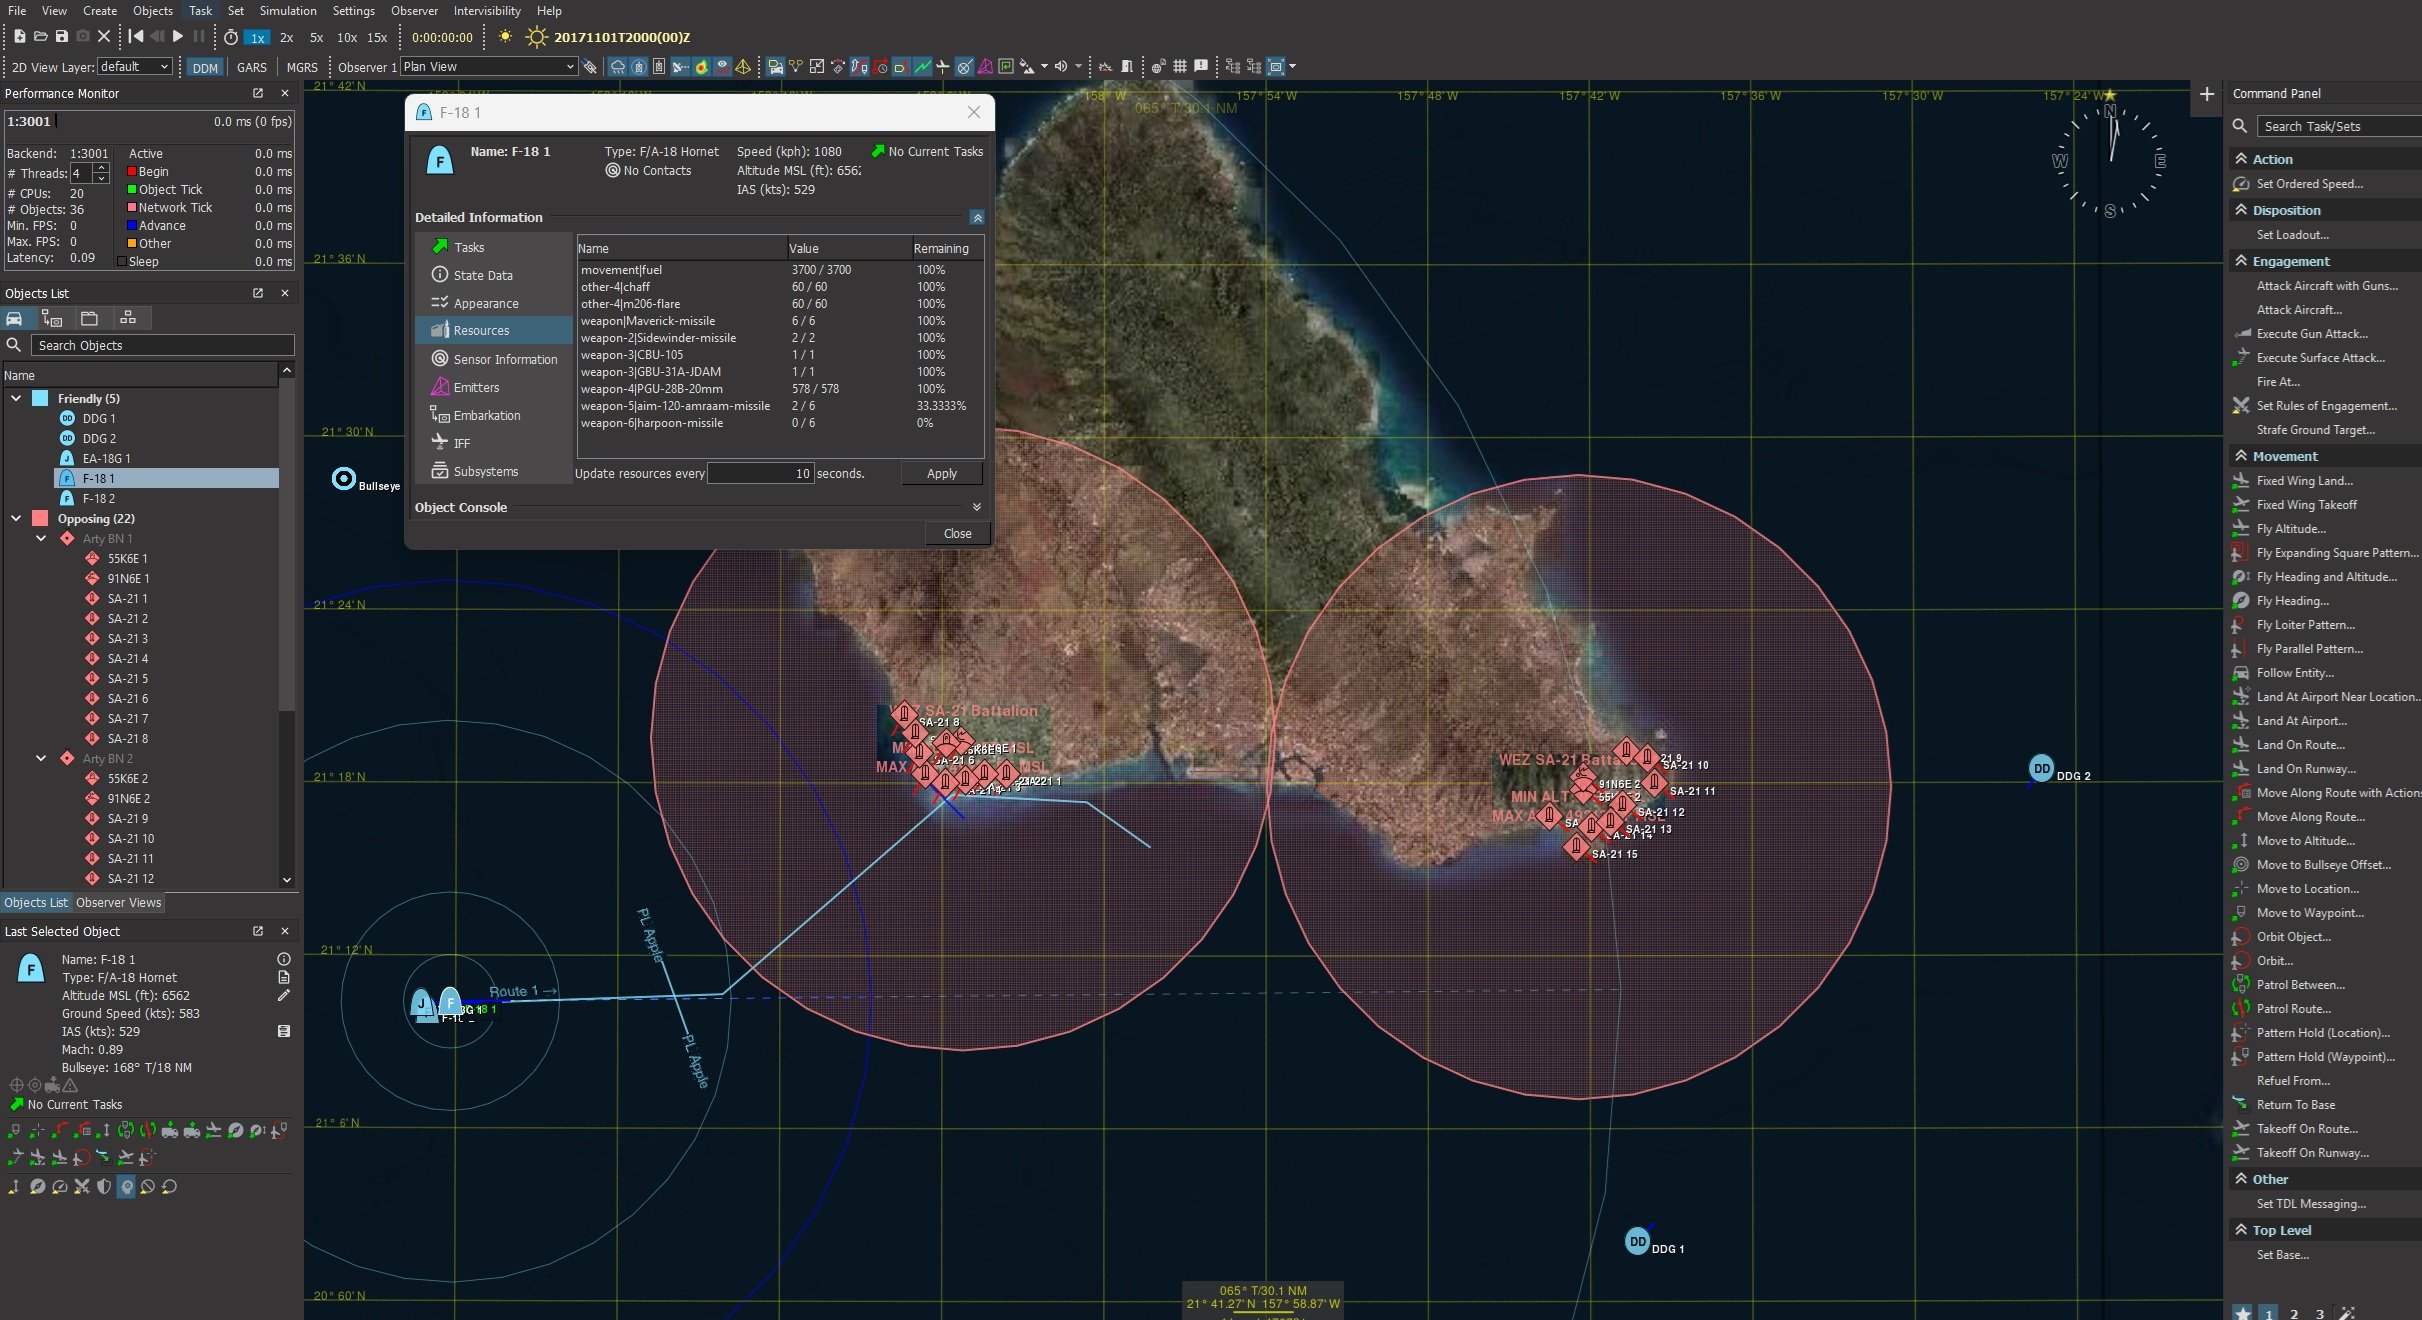The width and height of the screenshot is (2422, 1320).
Task: Open the 2D View Layer dropdown
Action: [x=135, y=67]
